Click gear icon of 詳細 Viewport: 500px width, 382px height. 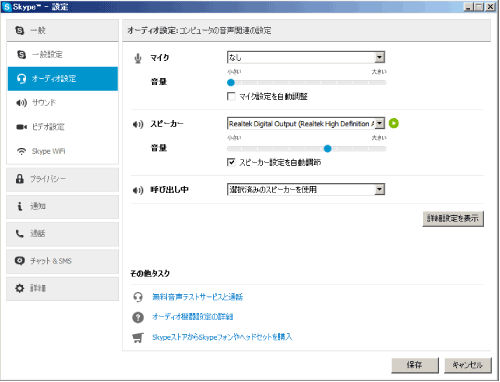click(x=20, y=288)
